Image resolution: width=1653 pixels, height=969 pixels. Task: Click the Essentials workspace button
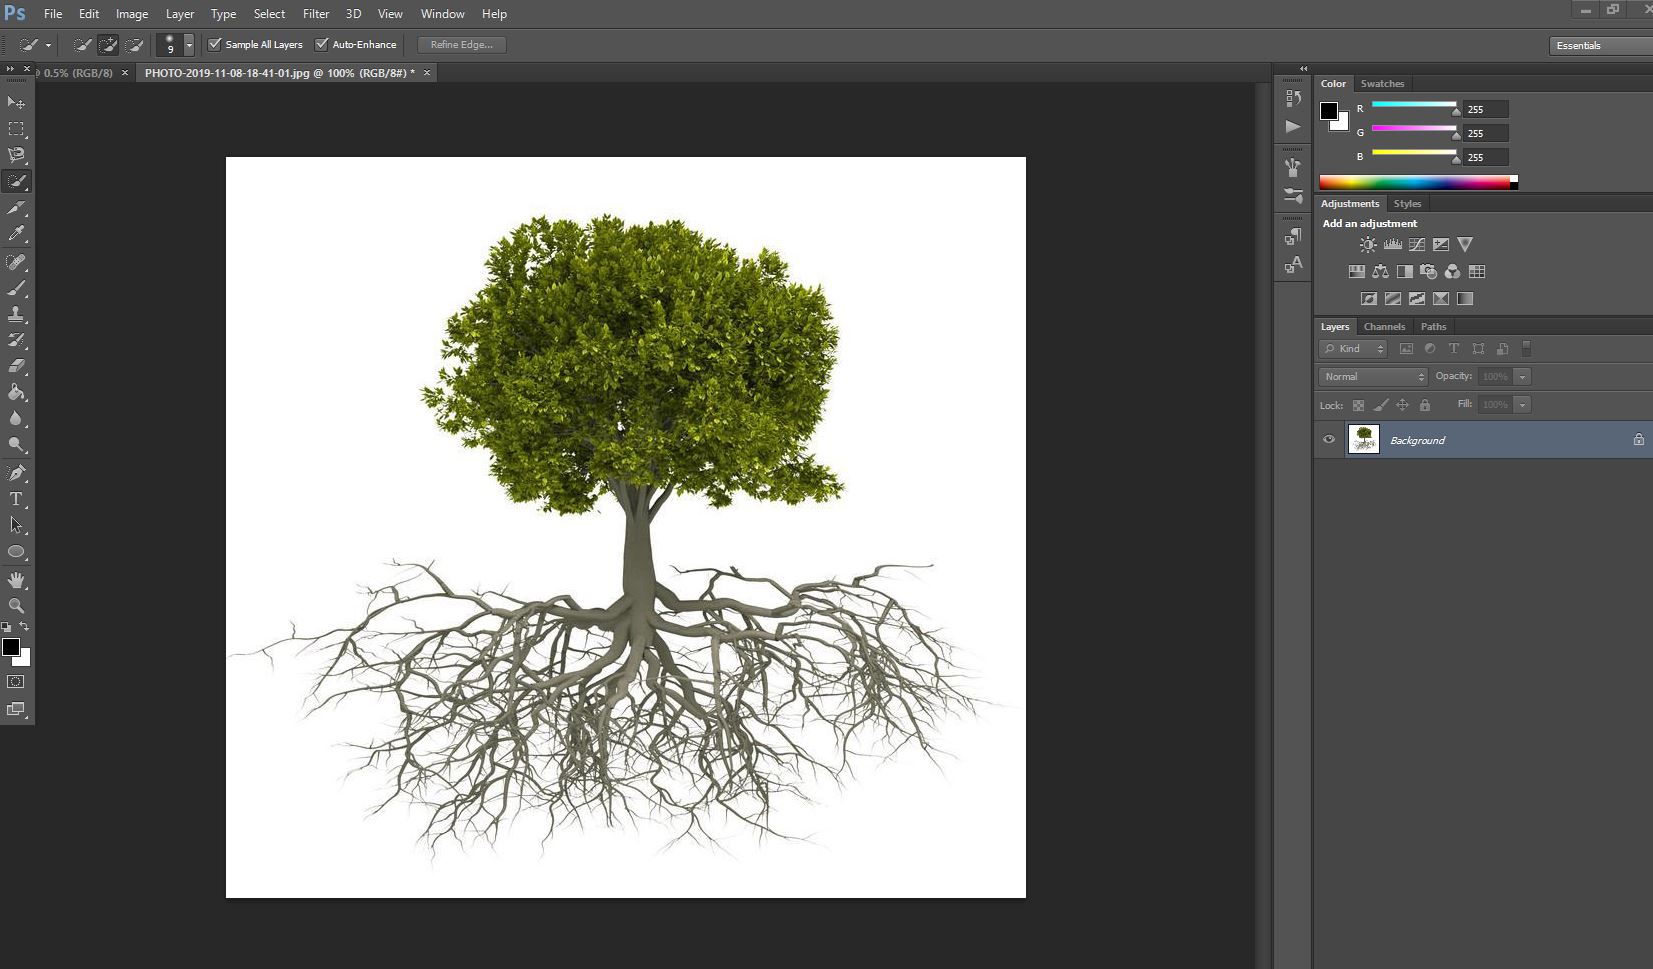point(1580,45)
